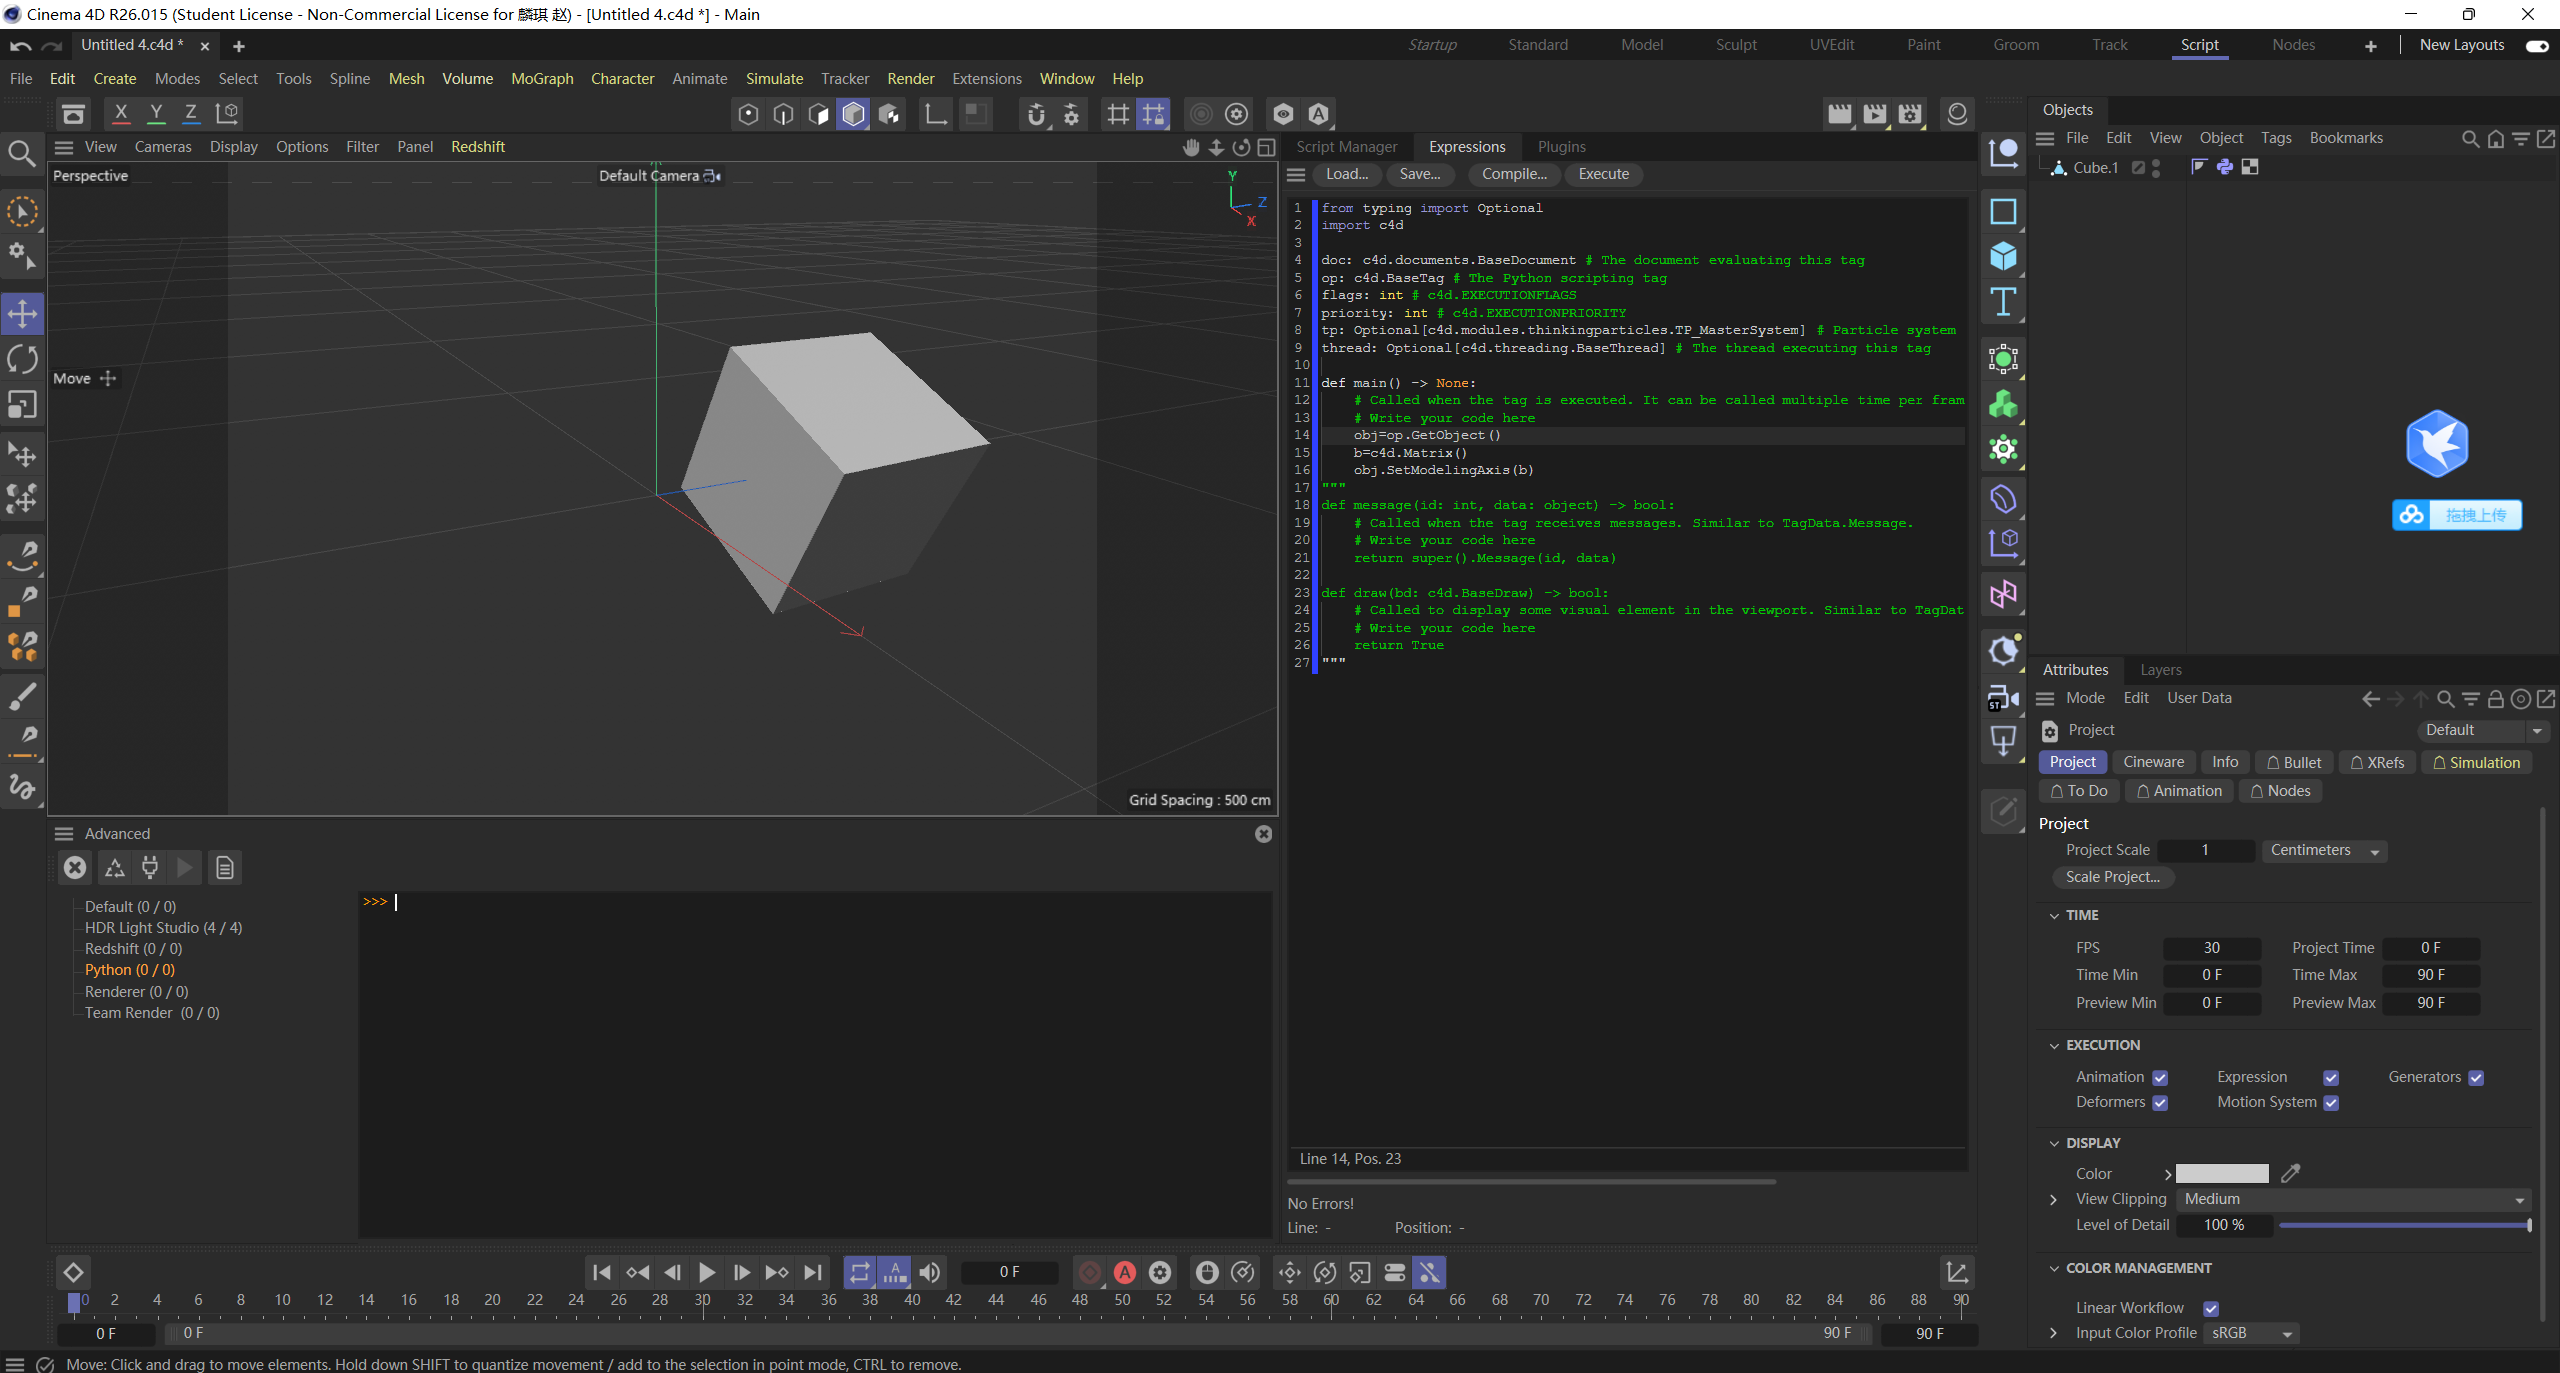The image size is (2560, 1373).
Task: Switch the New Layouts toggle
Action: 2537,45
